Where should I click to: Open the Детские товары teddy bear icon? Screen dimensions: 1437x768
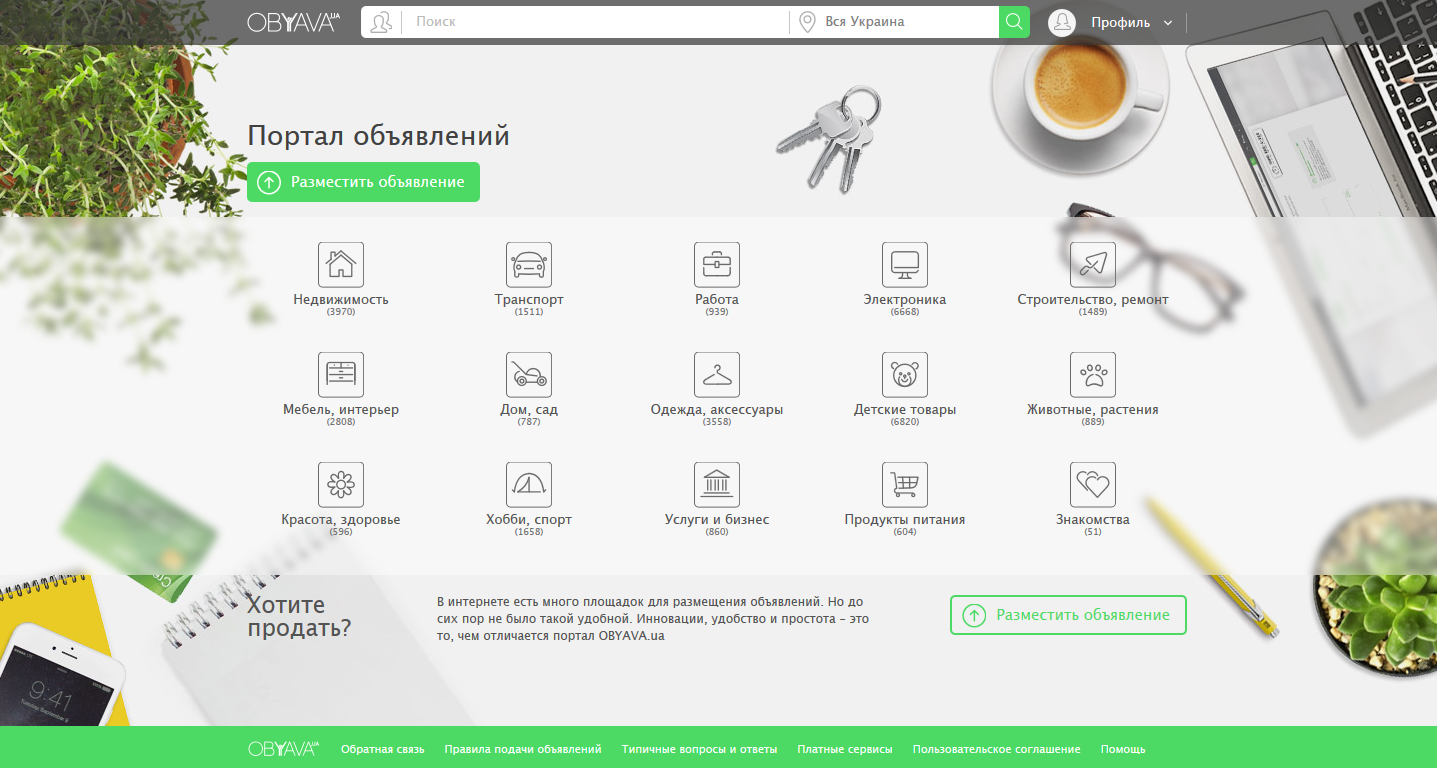(x=905, y=375)
